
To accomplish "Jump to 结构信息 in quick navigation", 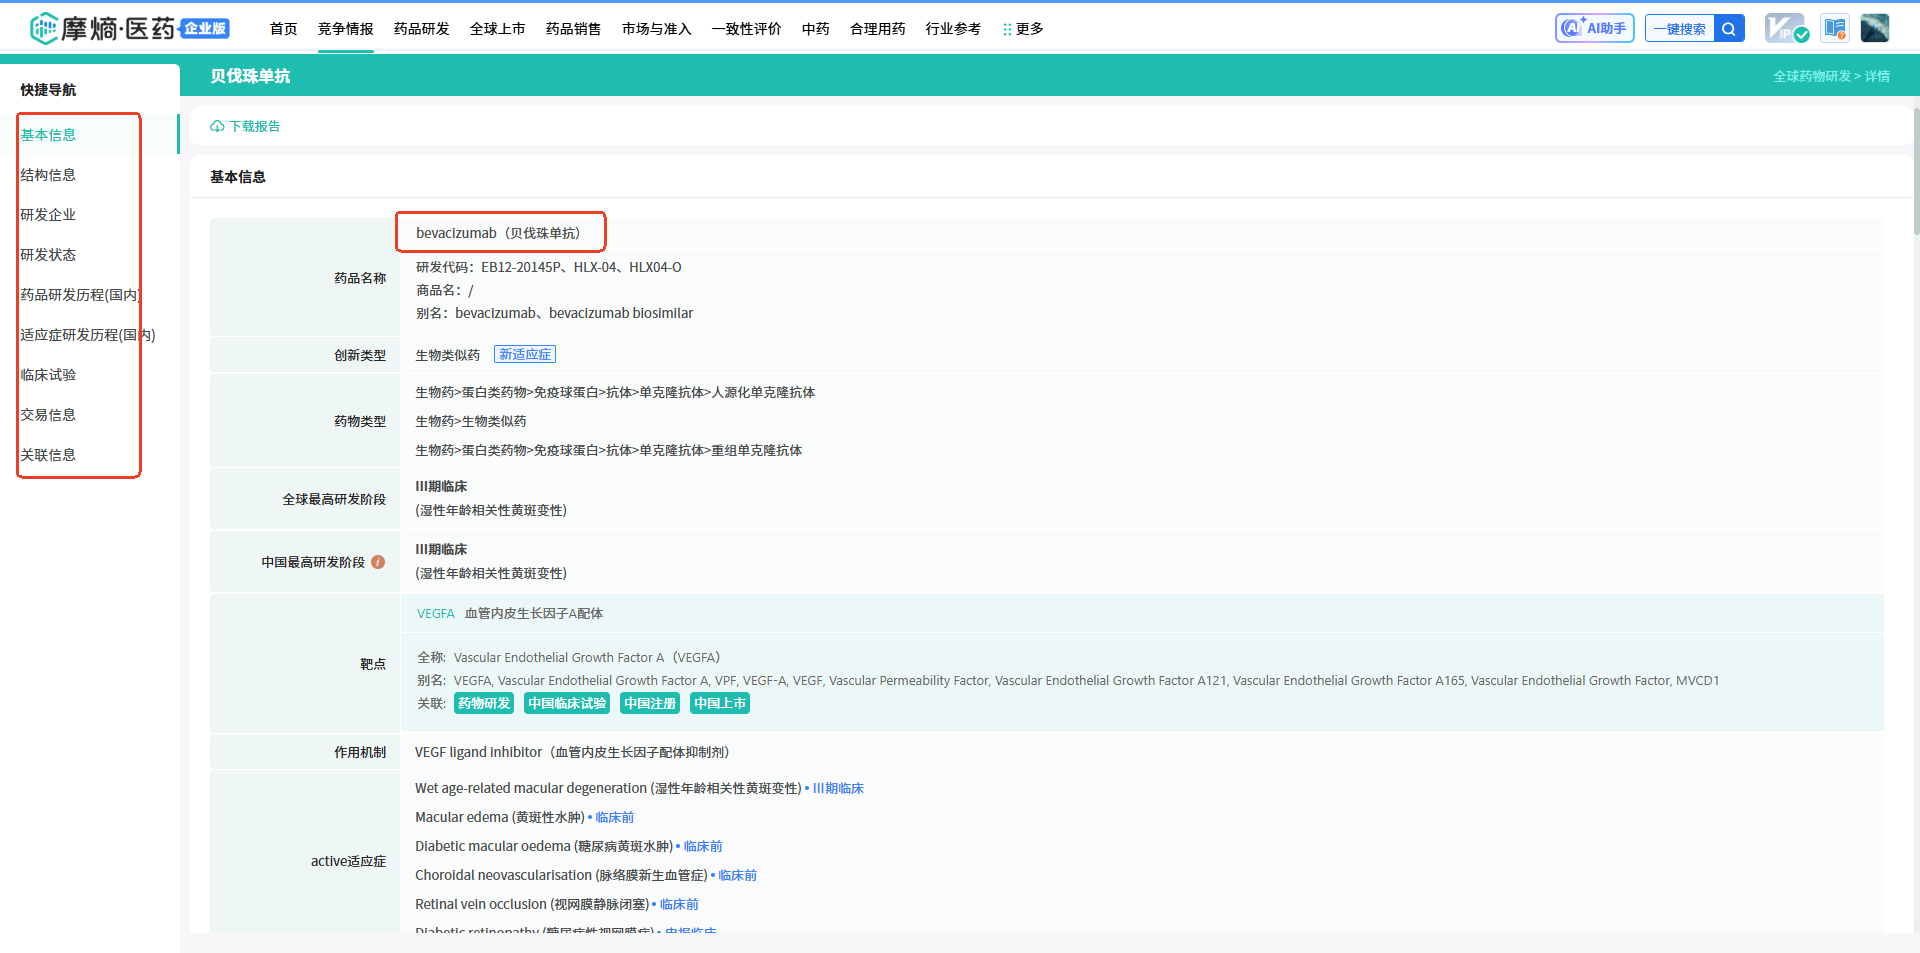I will click(x=48, y=175).
